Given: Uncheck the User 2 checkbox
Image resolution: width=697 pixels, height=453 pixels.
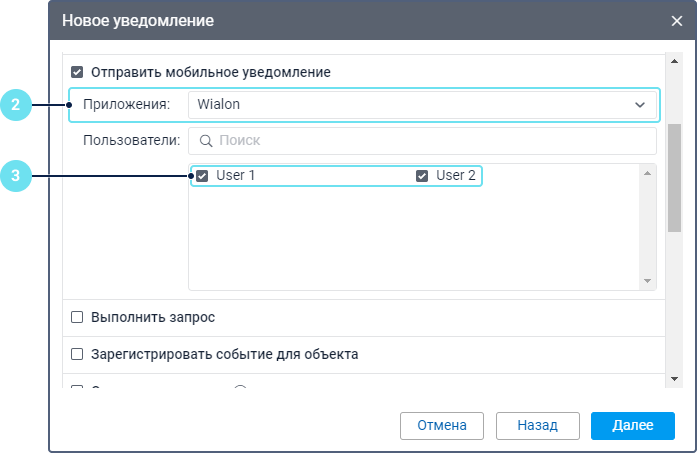Looking at the screenshot, I should click(x=422, y=176).
